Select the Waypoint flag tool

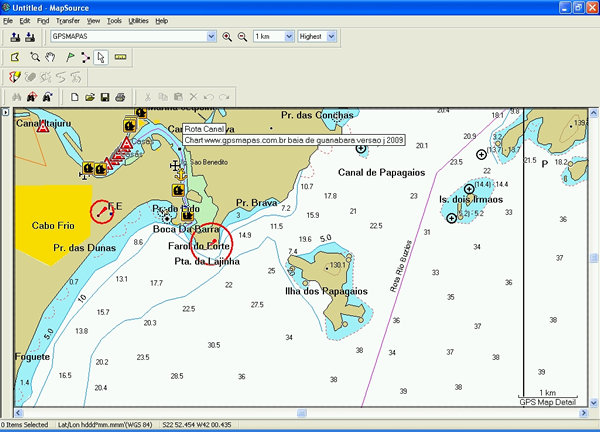(x=68, y=56)
